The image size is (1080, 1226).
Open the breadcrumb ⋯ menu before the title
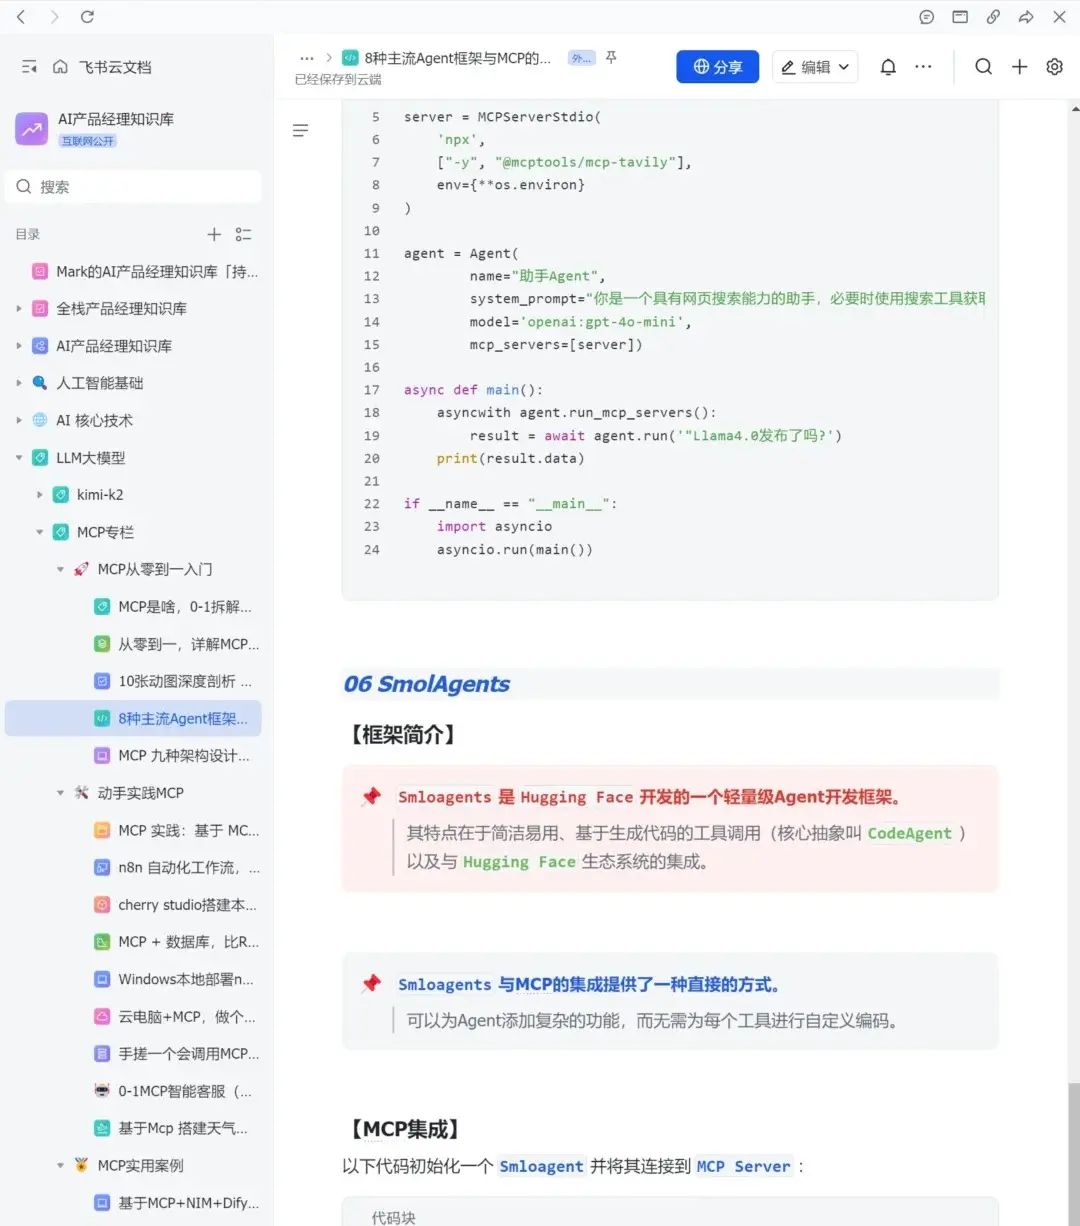point(305,58)
